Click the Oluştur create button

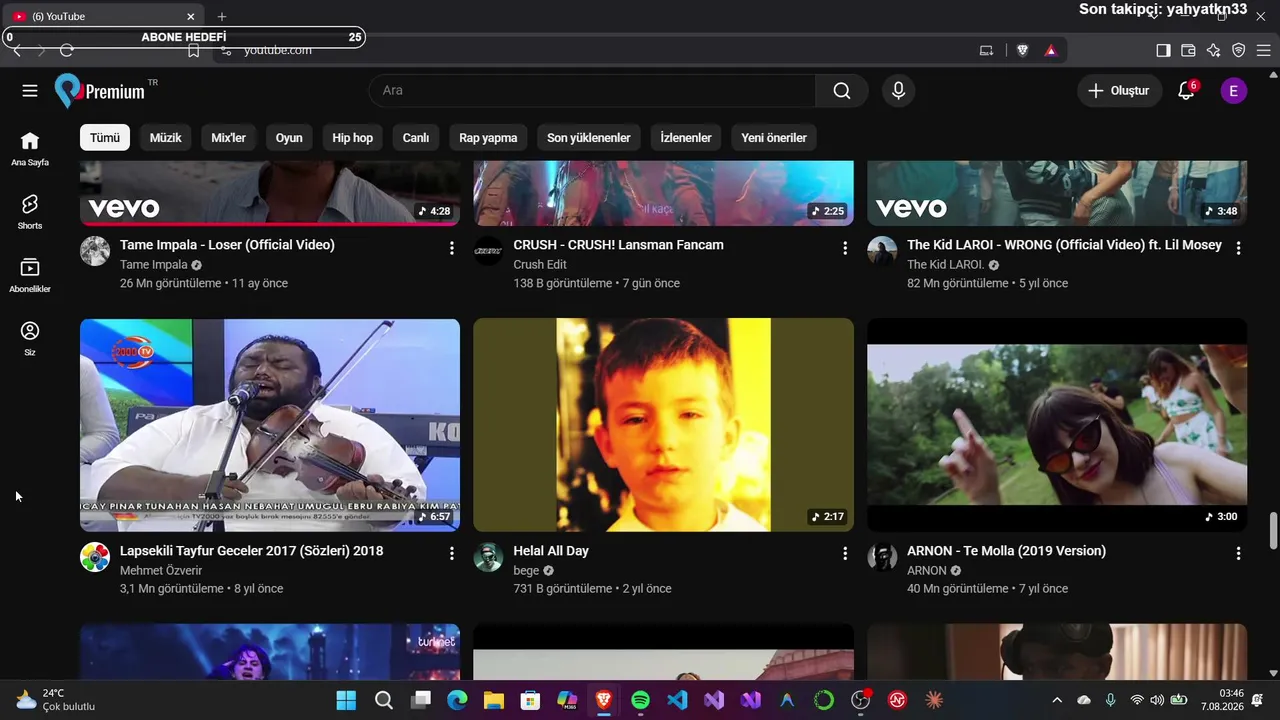[x=1120, y=91]
